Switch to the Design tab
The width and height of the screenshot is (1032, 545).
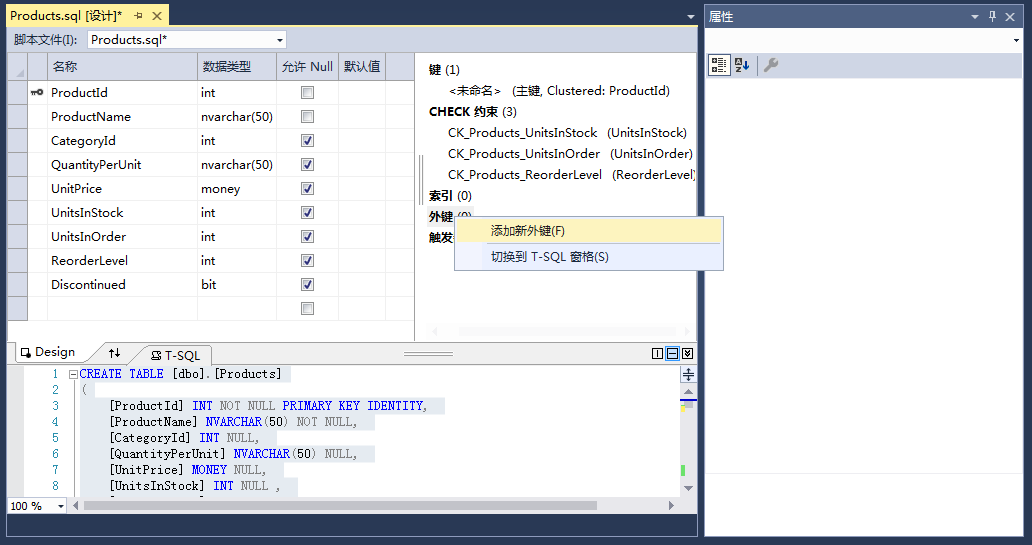(x=49, y=352)
